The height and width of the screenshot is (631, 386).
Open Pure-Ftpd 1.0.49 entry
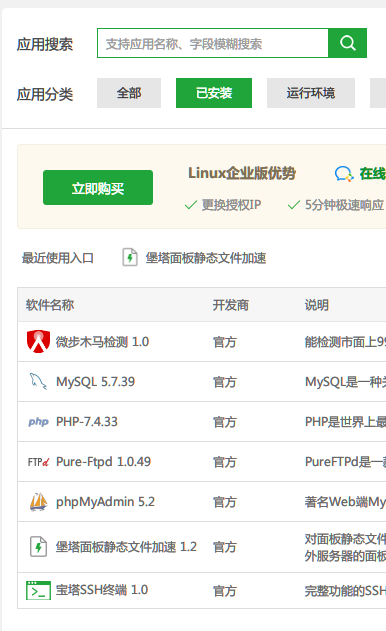(103, 462)
